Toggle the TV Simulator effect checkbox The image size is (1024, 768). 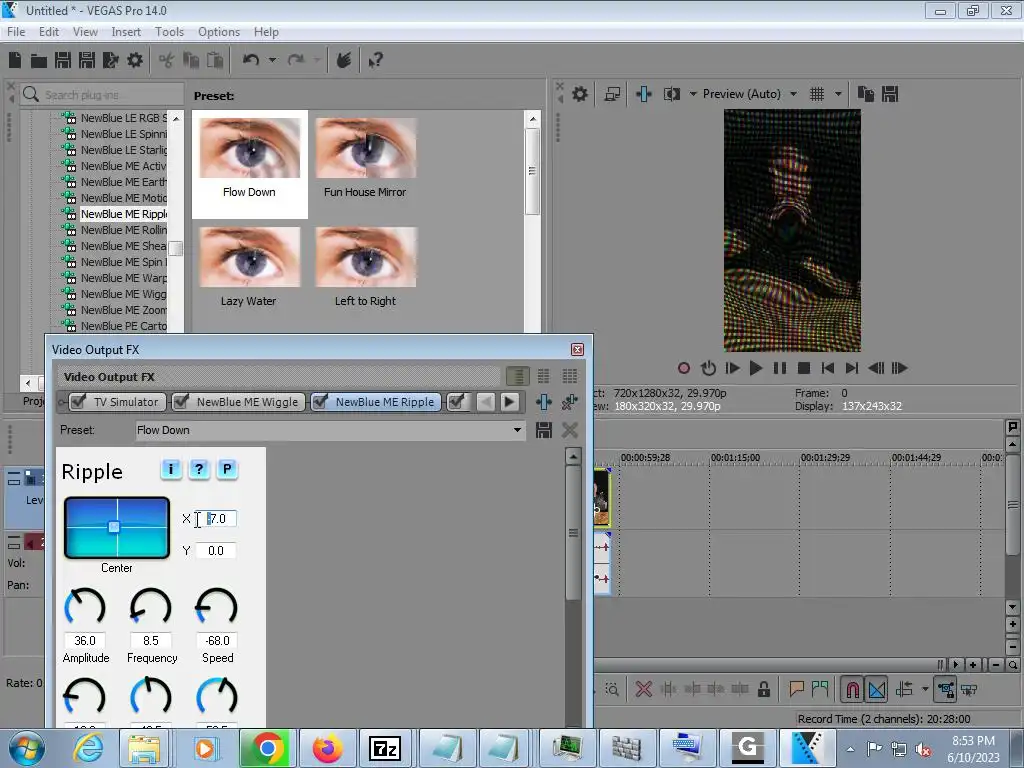coord(78,402)
